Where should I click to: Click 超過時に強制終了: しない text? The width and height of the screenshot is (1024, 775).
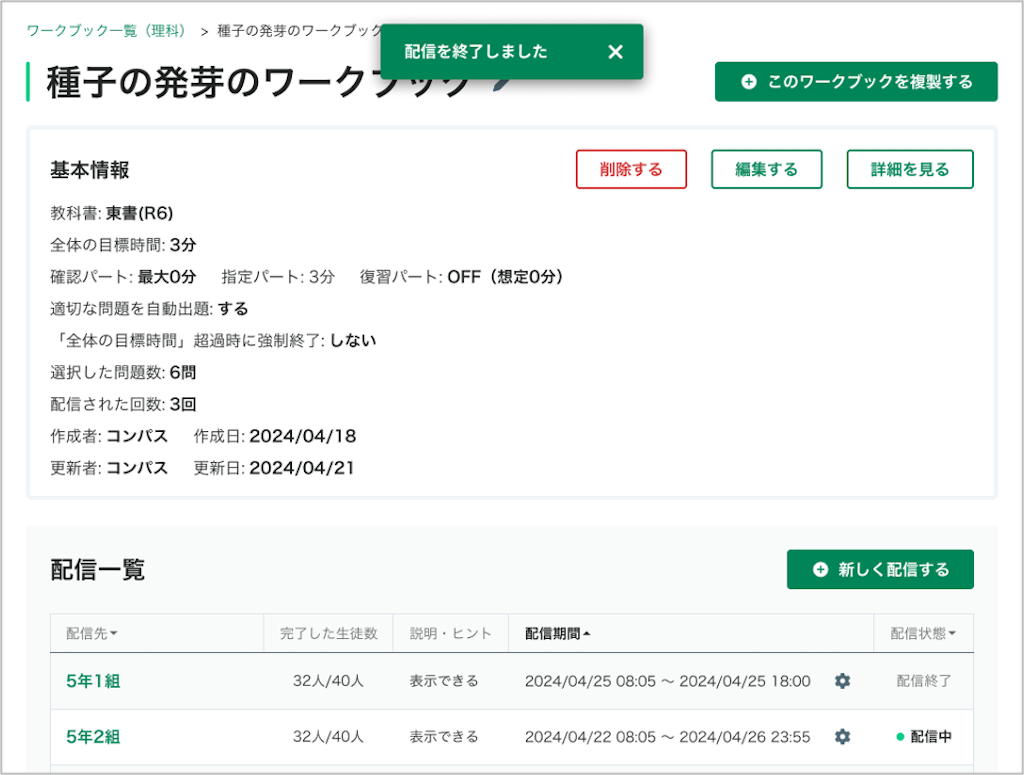213,341
